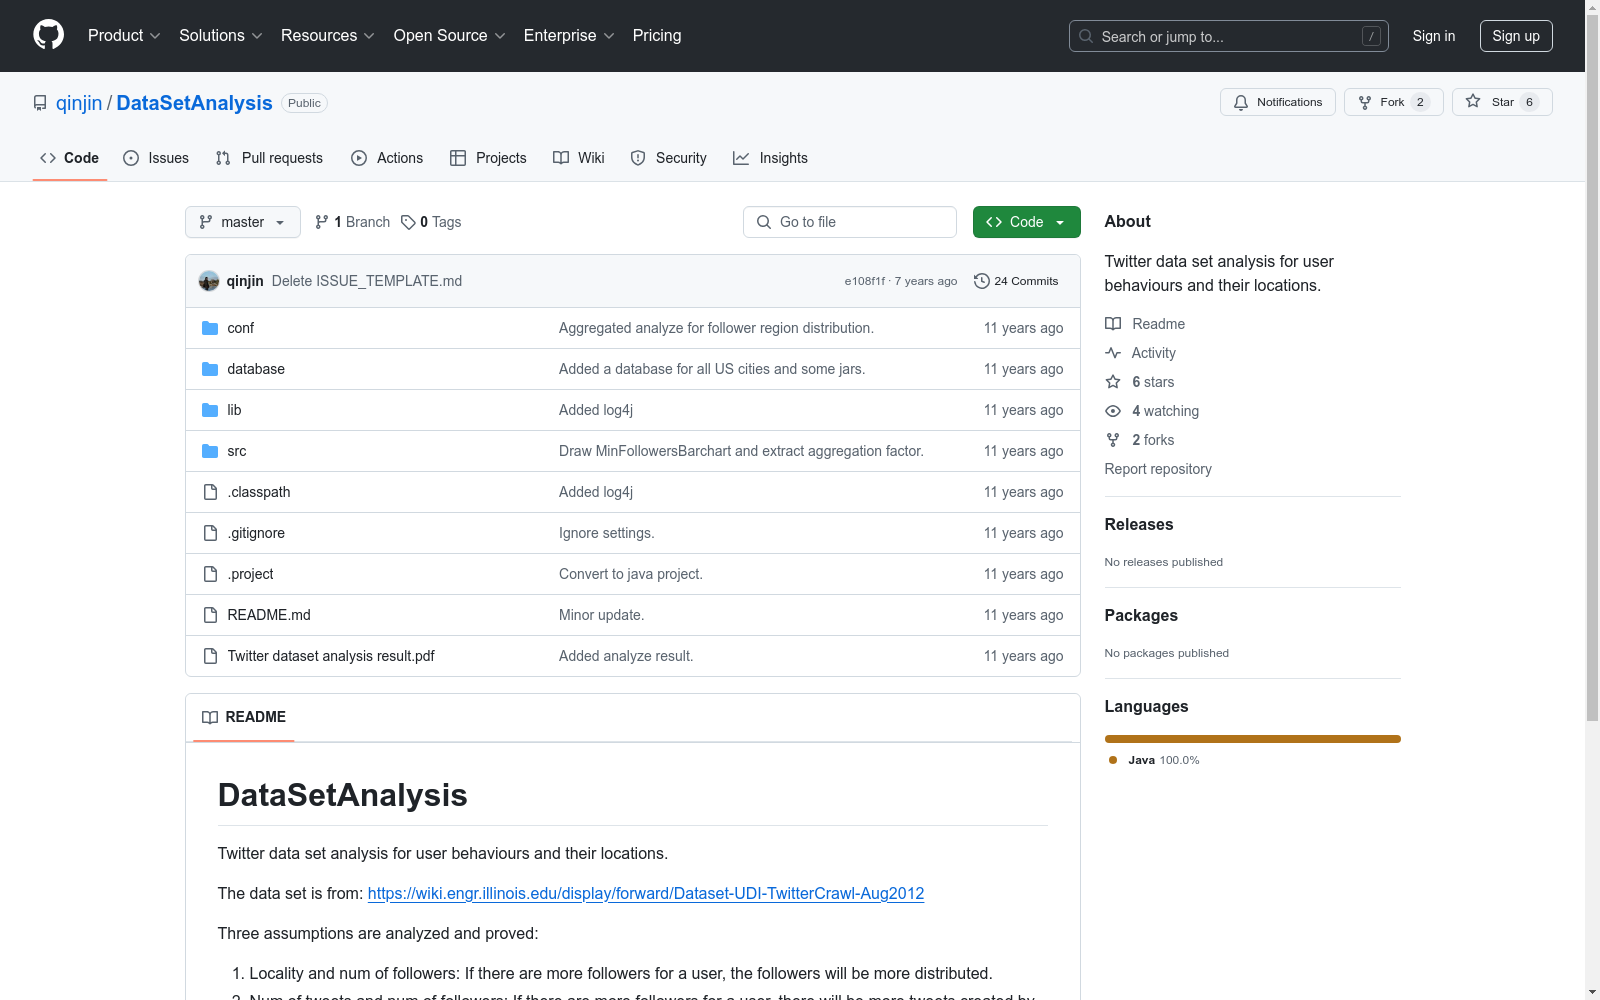Open the Projects tab
Viewport: 1600px width, 1000px height.
click(x=488, y=158)
